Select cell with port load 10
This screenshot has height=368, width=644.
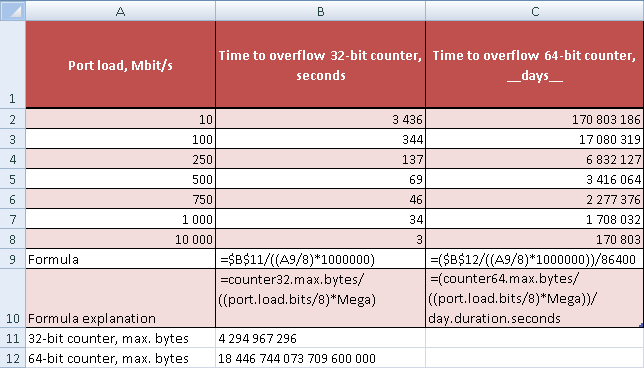pos(120,119)
